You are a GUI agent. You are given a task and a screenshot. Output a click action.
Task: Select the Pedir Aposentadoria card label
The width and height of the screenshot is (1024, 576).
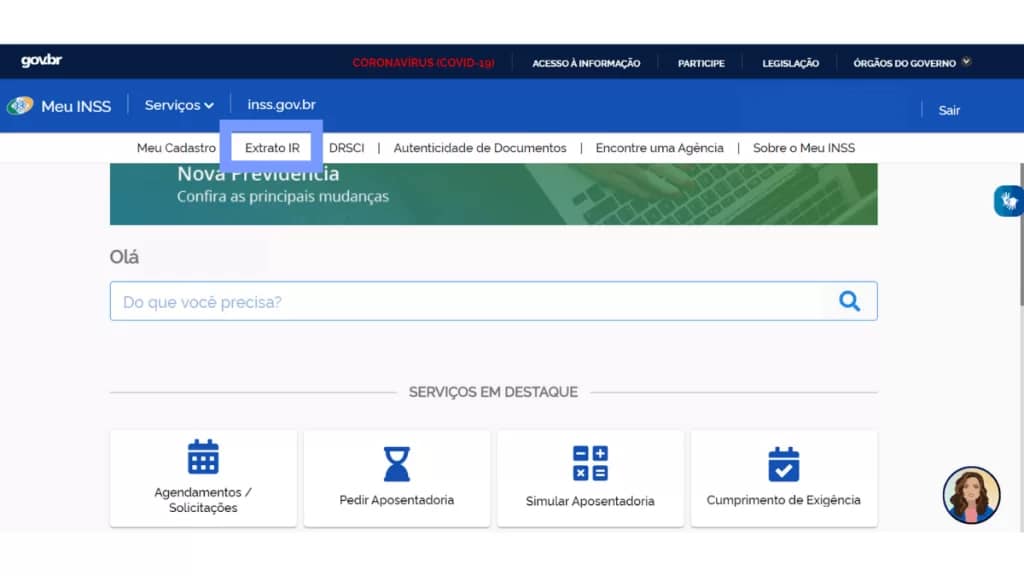tap(396, 500)
